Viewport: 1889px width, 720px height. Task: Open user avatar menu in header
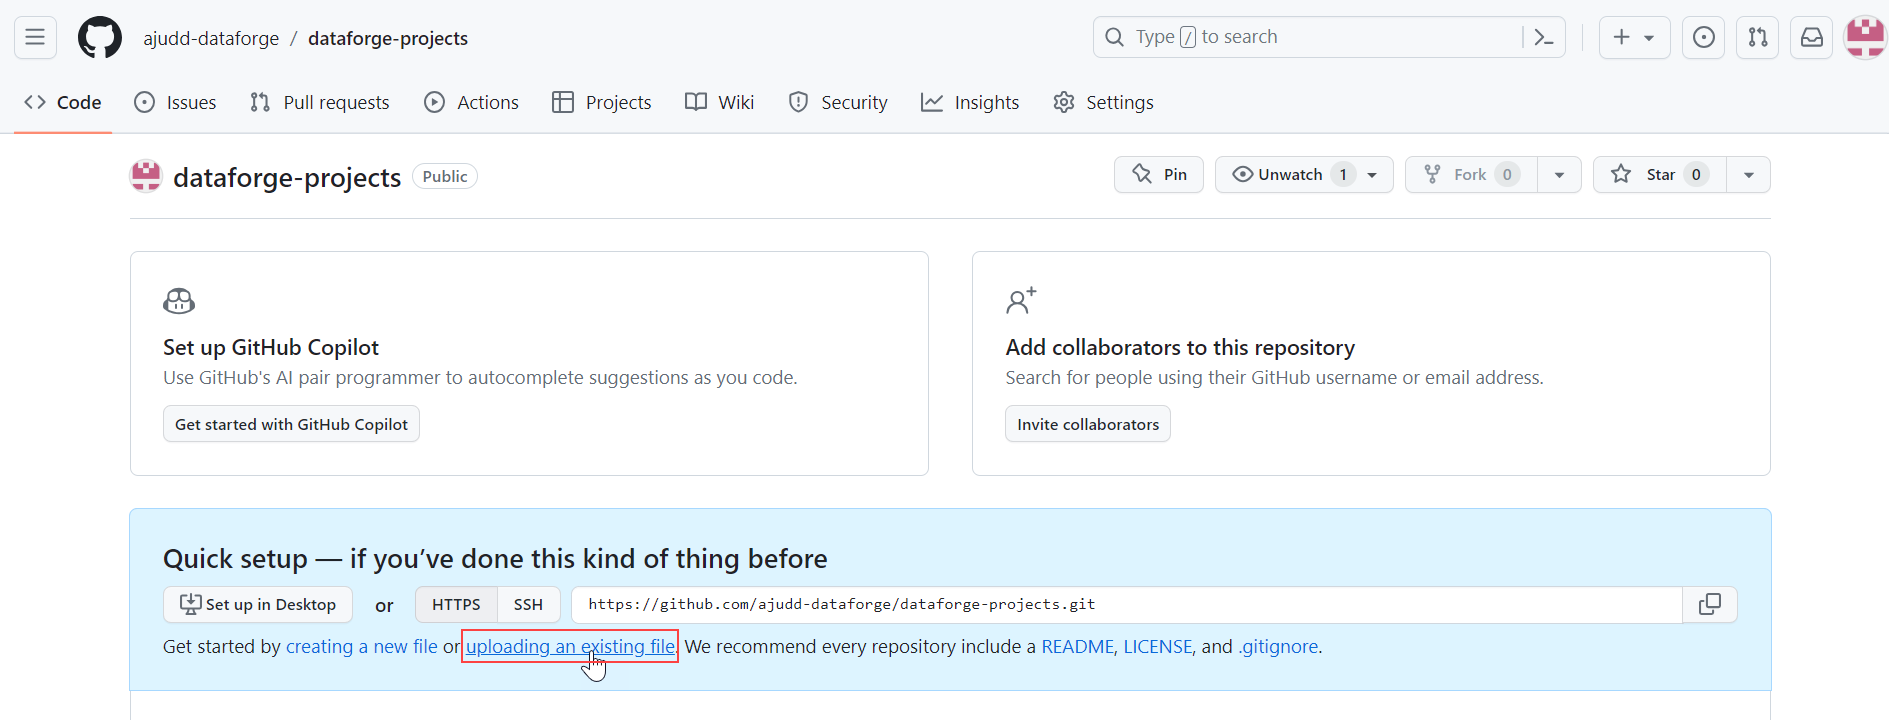pyautogui.click(x=1866, y=37)
